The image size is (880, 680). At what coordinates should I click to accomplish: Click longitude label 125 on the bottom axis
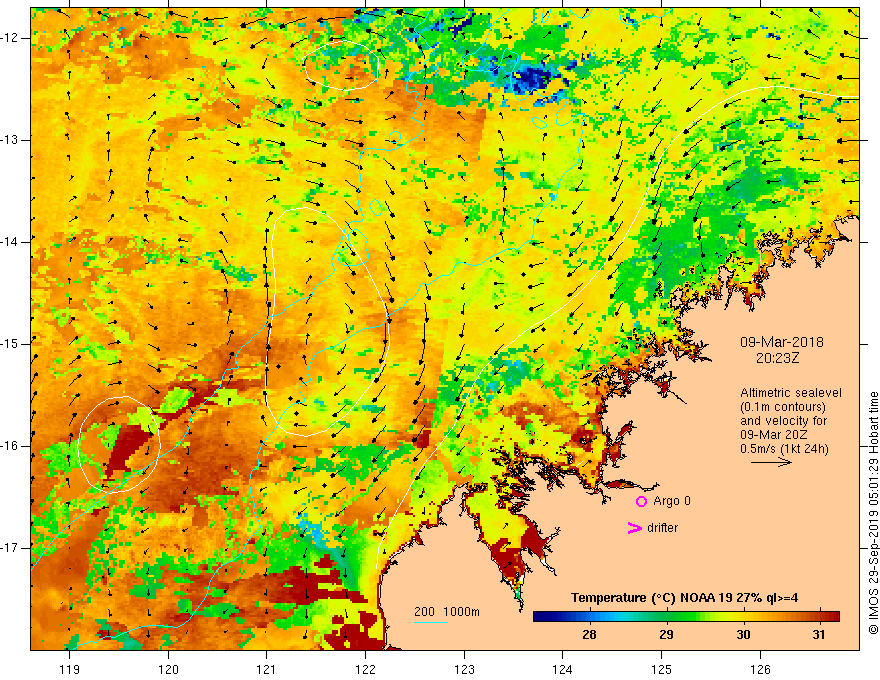click(x=662, y=669)
